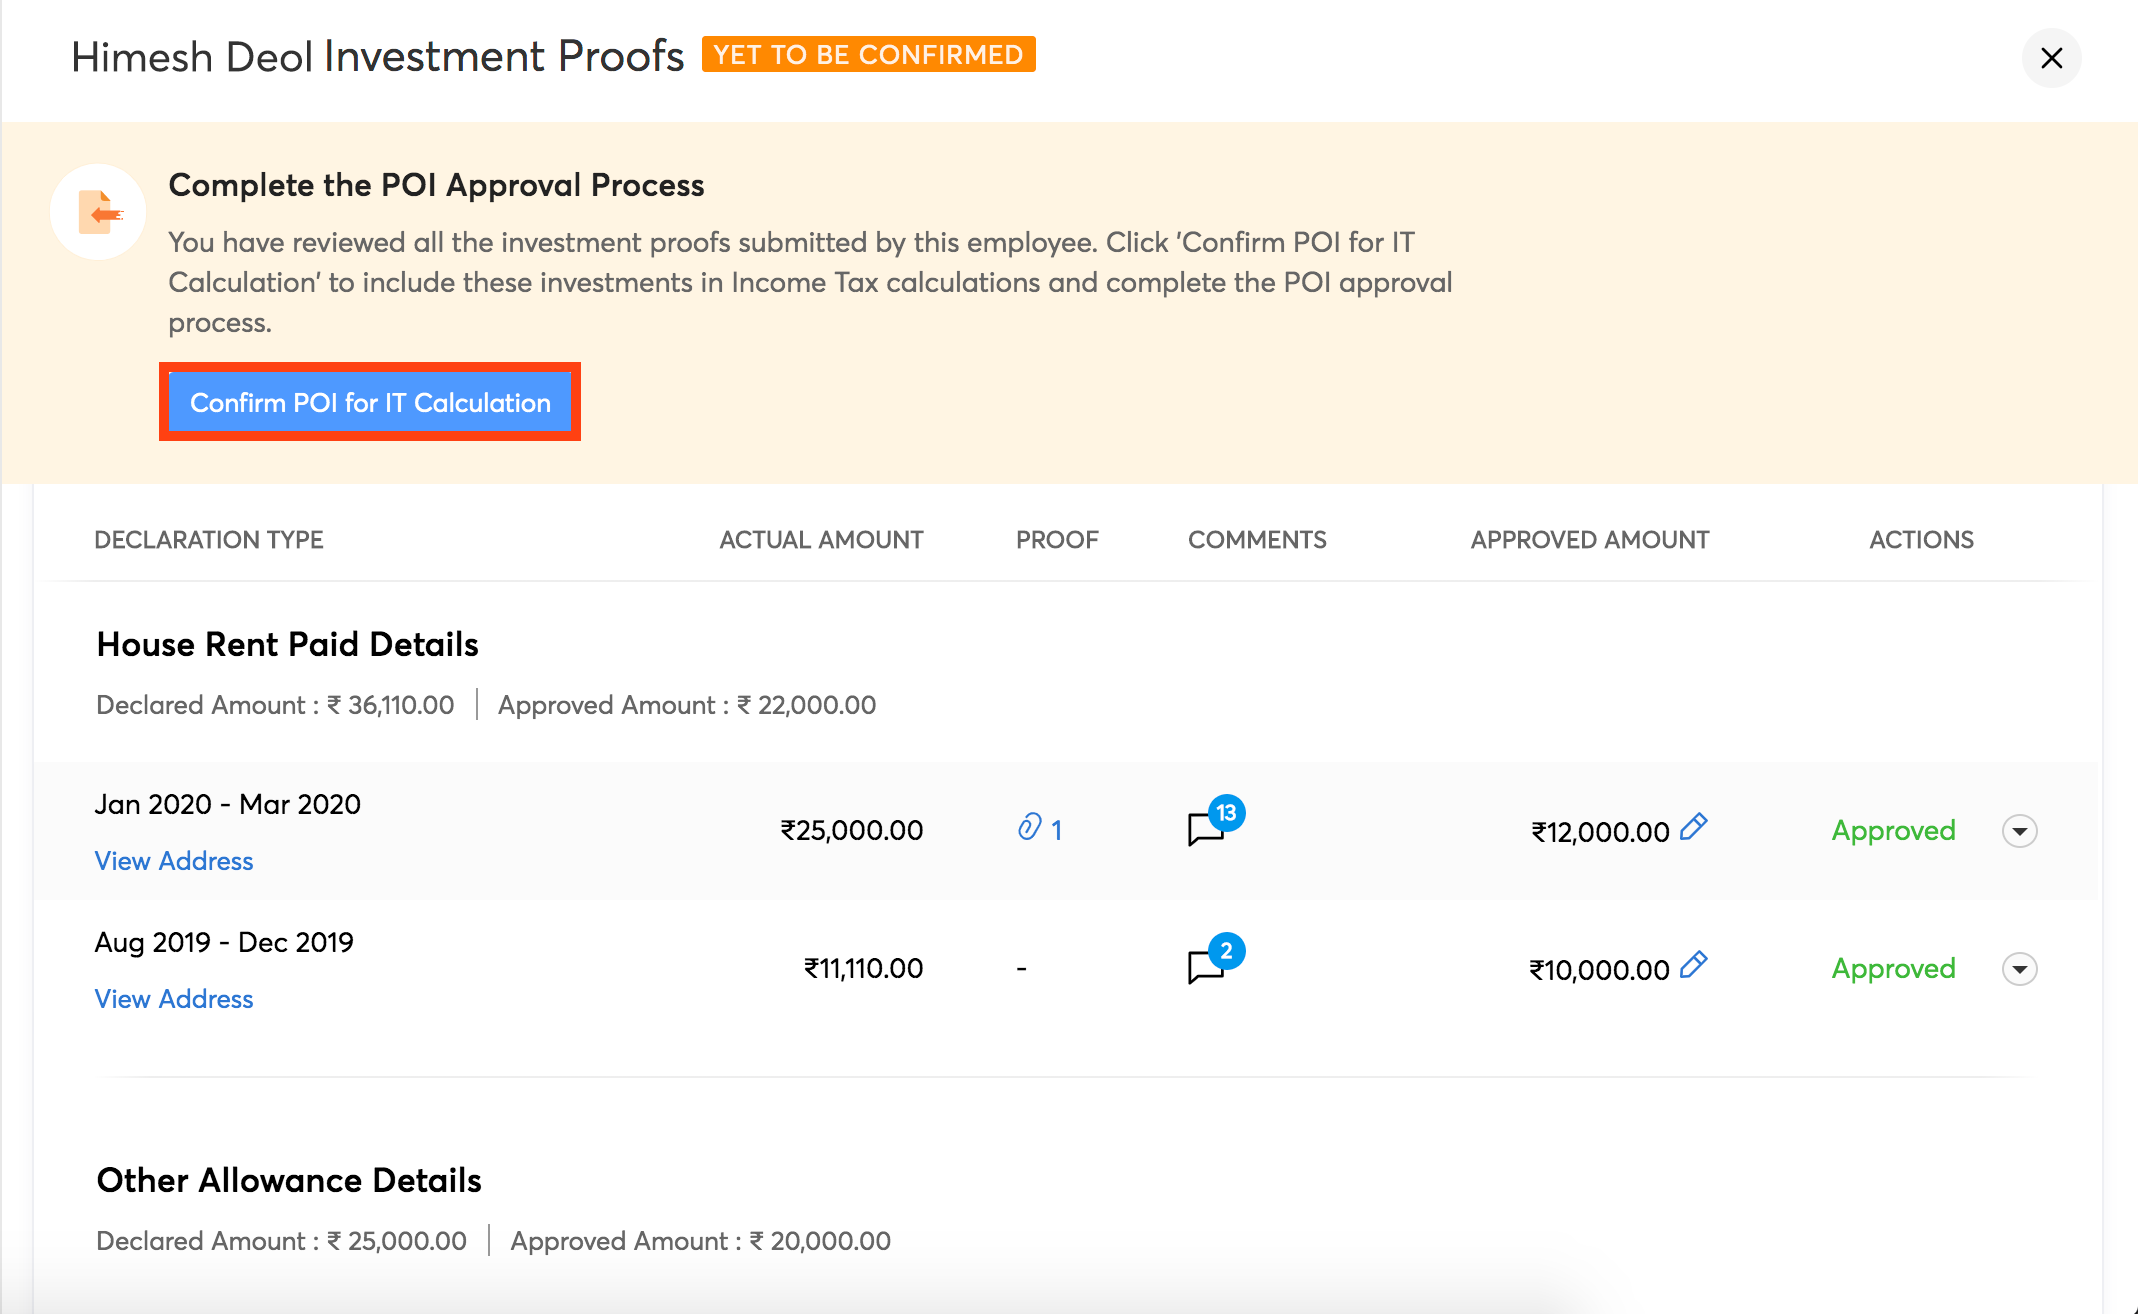The image size is (2138, 1314).
Task: Click Approved status for Jan 2020 row
Action: pos(1893,831)
